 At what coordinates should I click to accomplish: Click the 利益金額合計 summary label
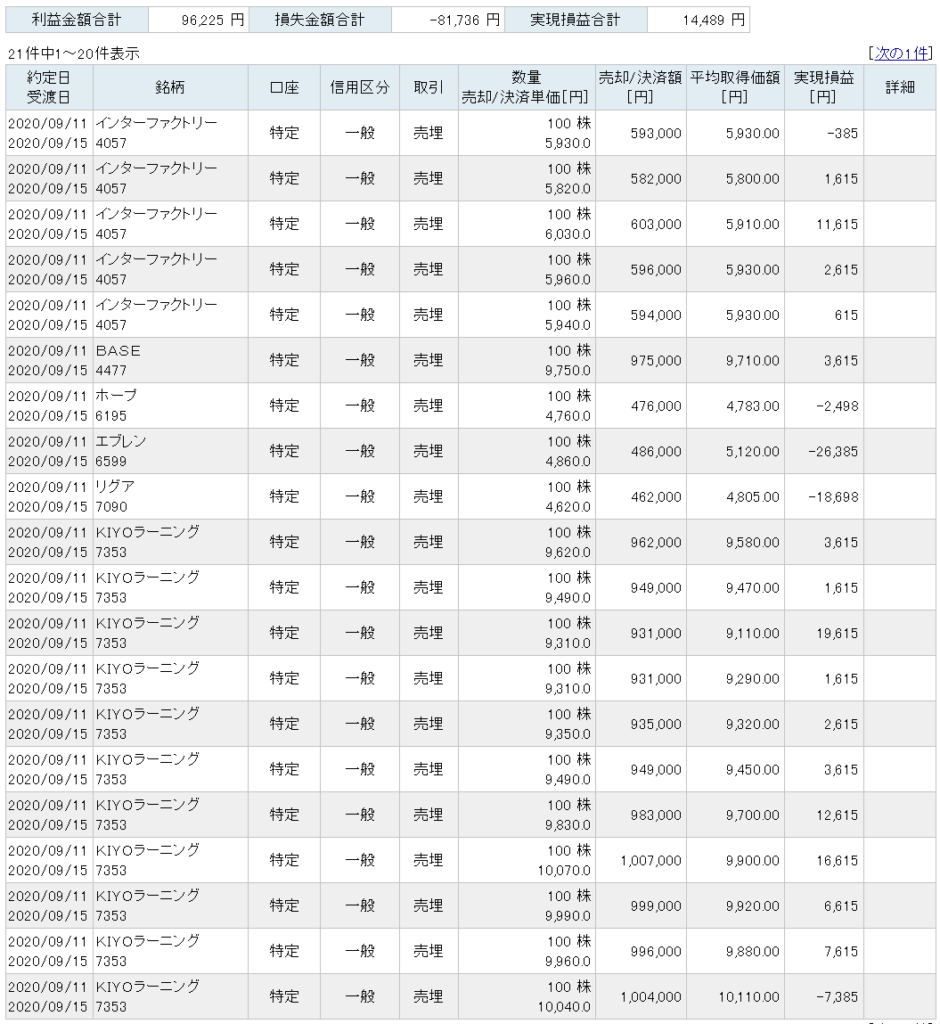(76, 20)
